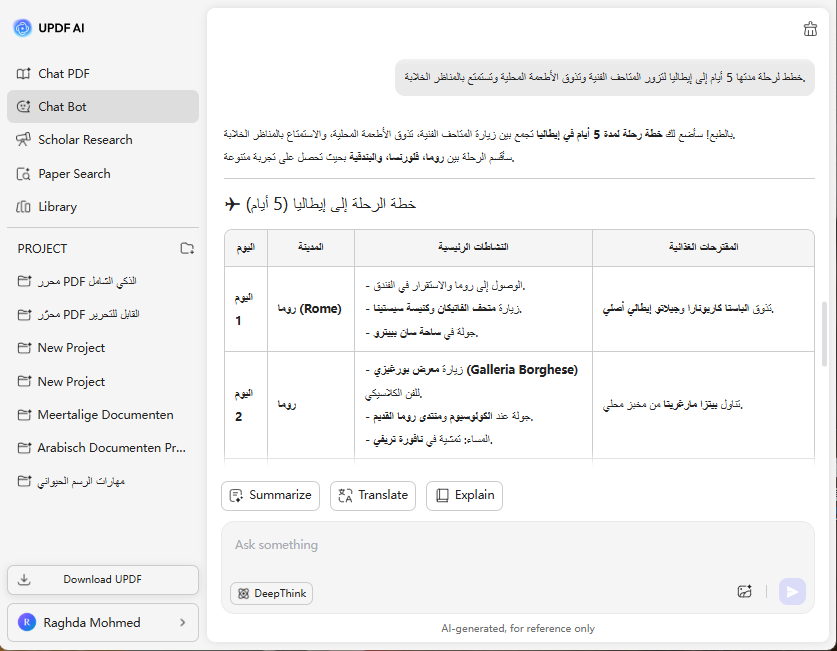Click the Download UPDF button
The image size is (837, 651).
(103, 579)
